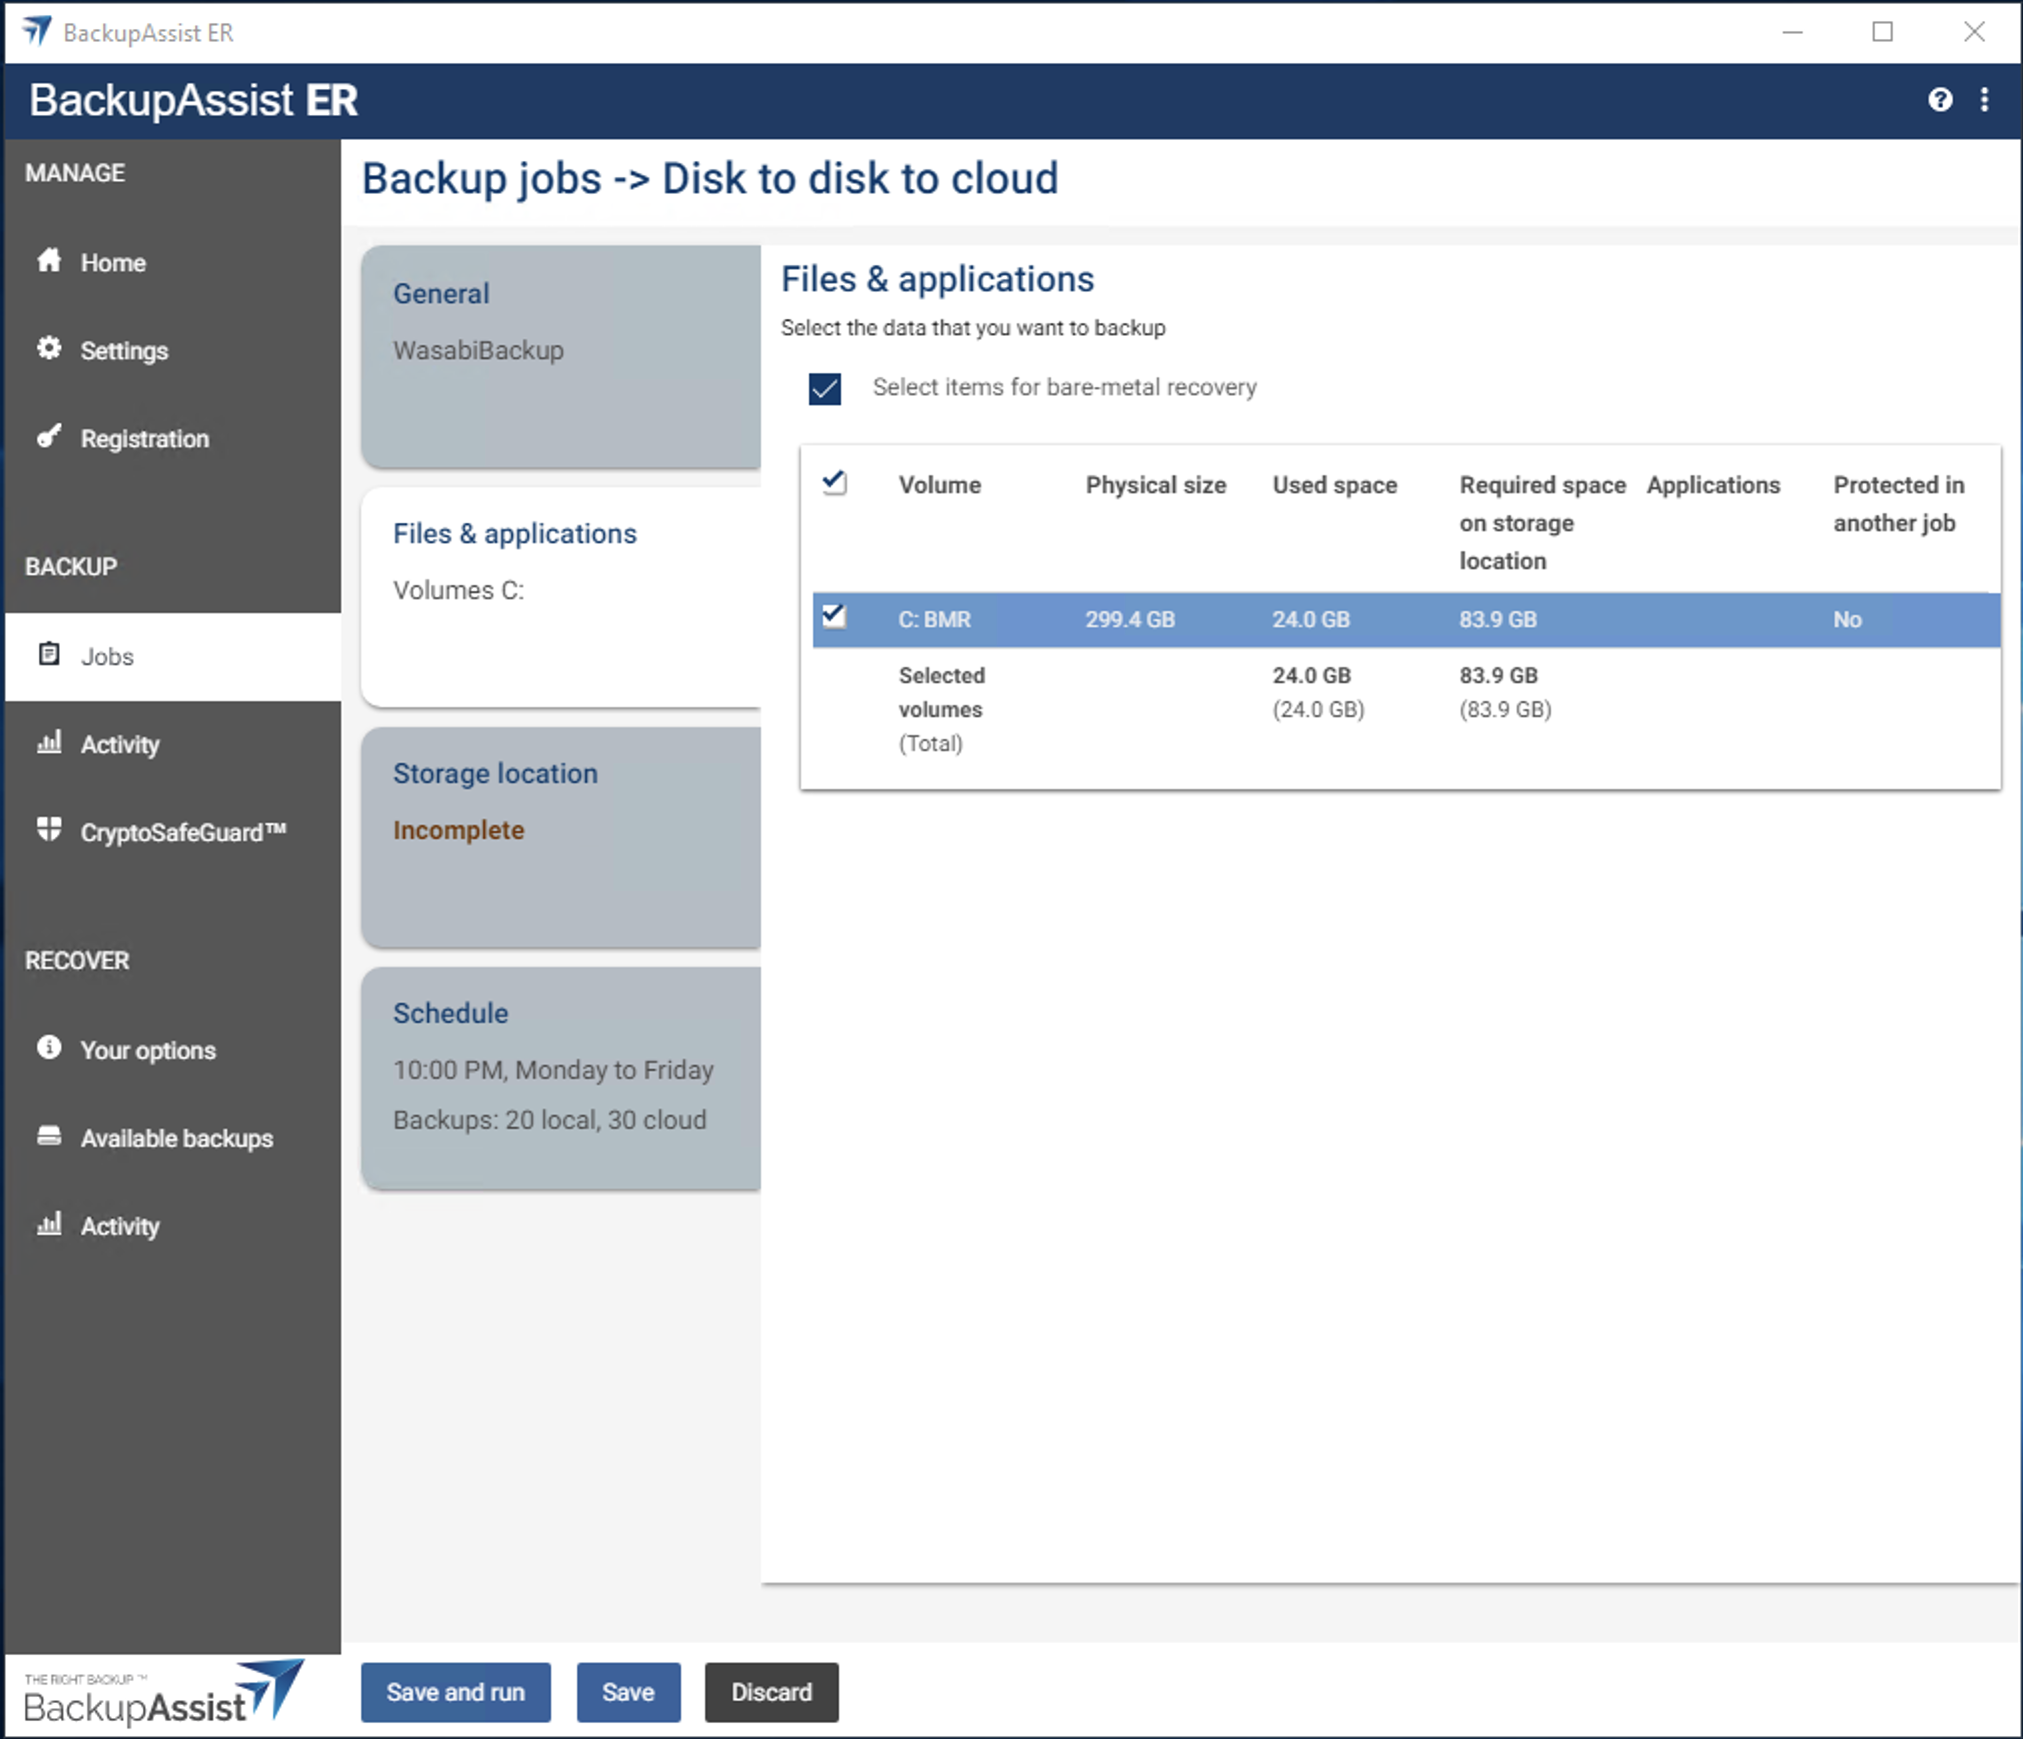Image resolution: width=2023 pixels, height=1739 pixels.
Task: Click the BackupAssist ER help icon
Action: tap(1940, 98)
